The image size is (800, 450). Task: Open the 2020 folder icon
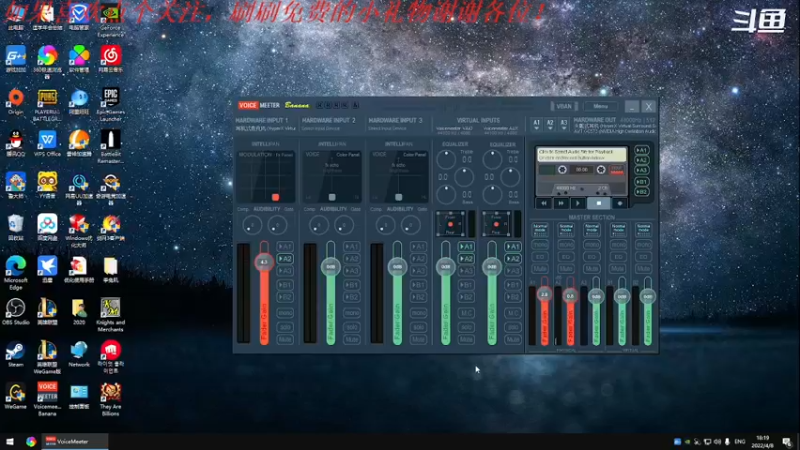pyautogui.click(x=79, y=312)
